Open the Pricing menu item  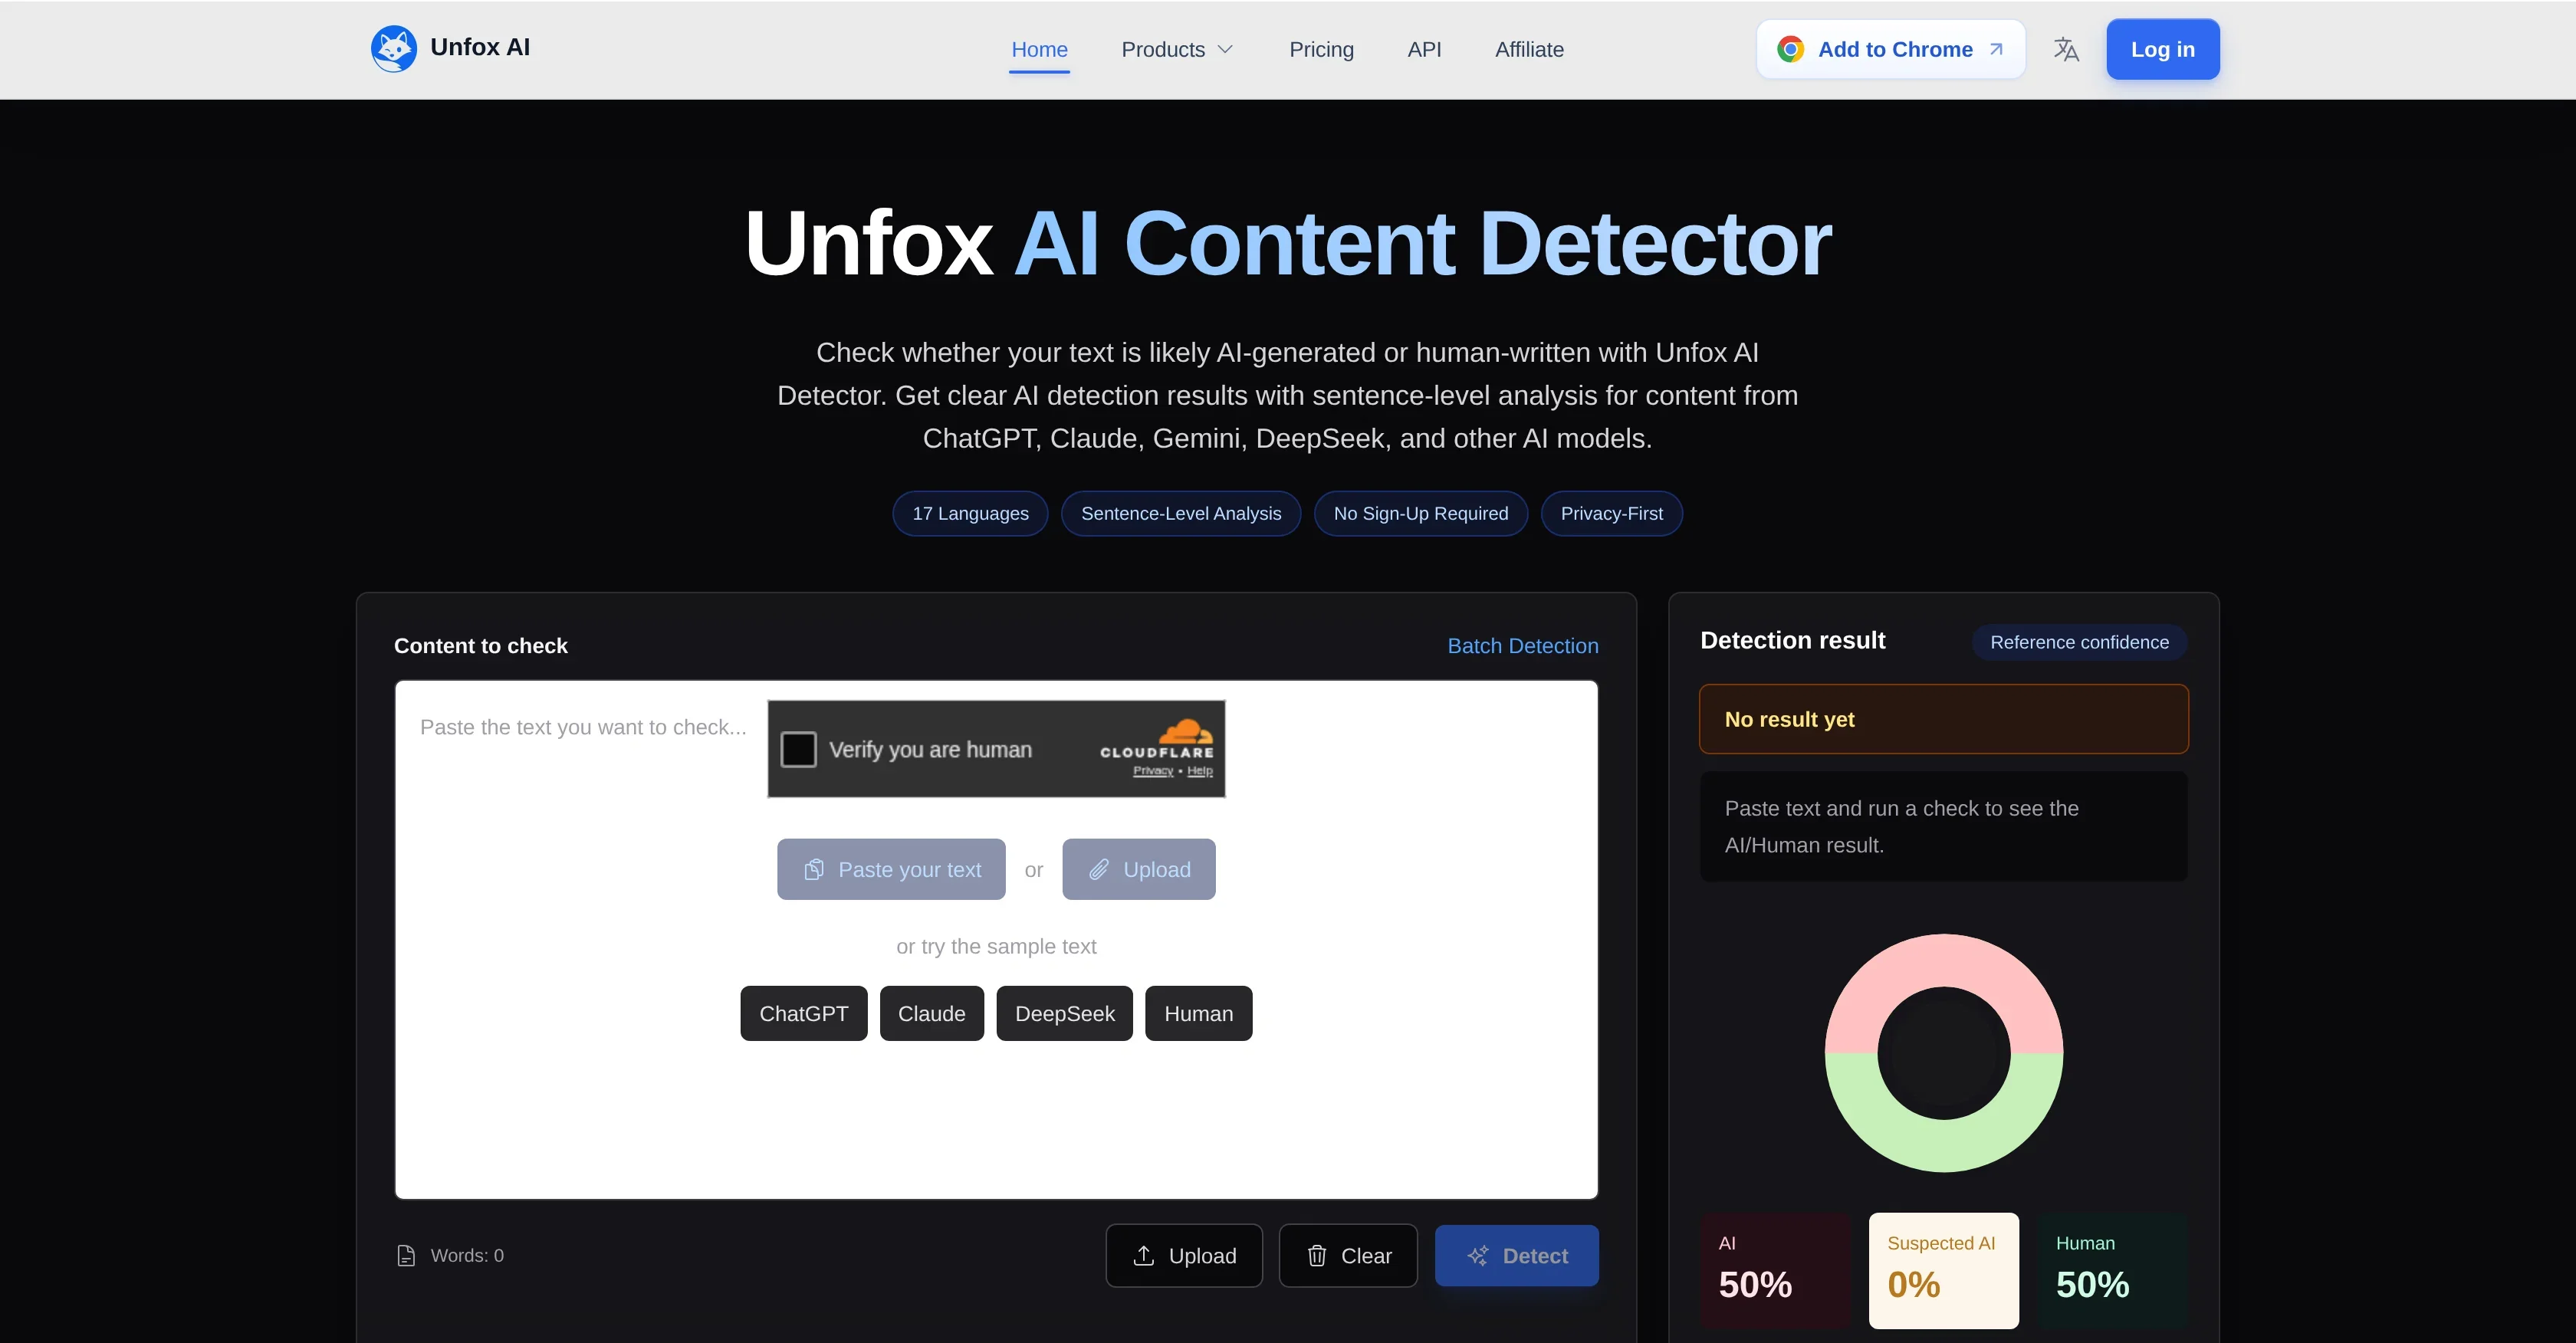tap(1321, 49)
